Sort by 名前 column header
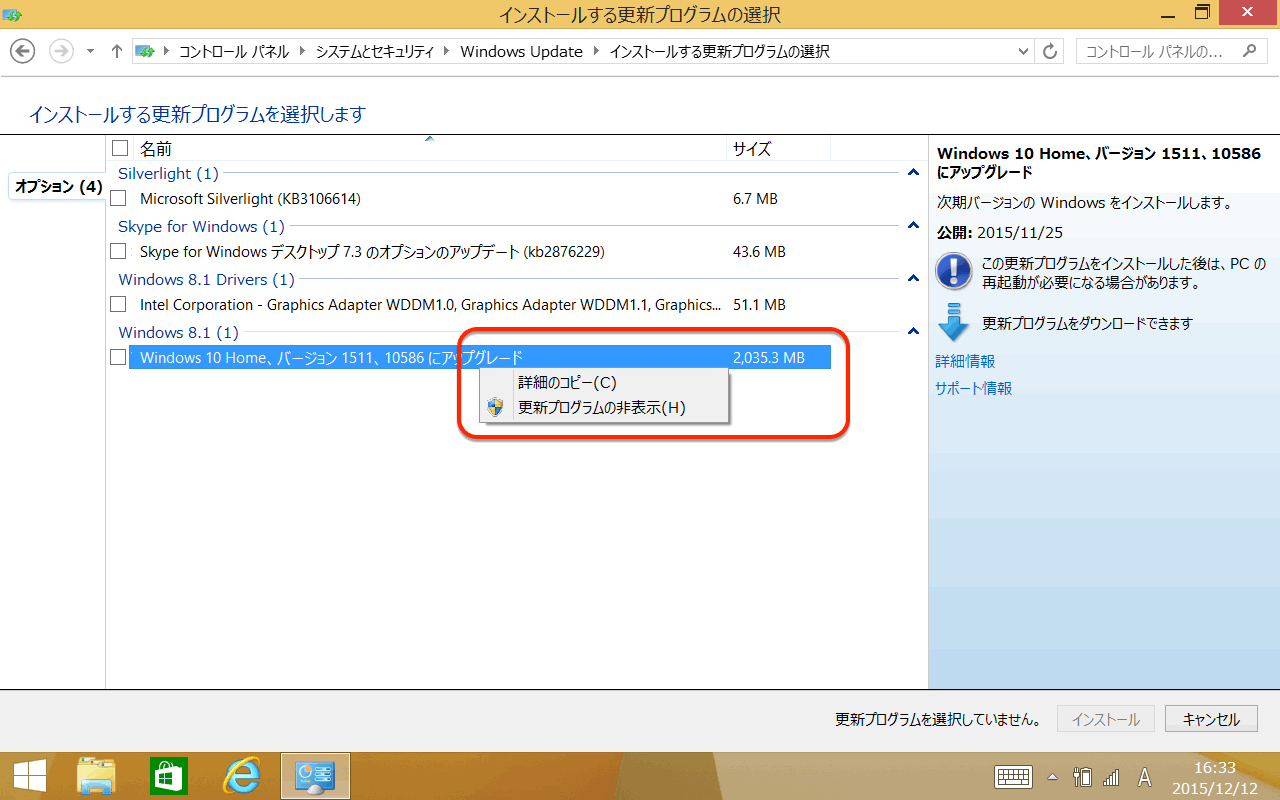 (156, 149)
